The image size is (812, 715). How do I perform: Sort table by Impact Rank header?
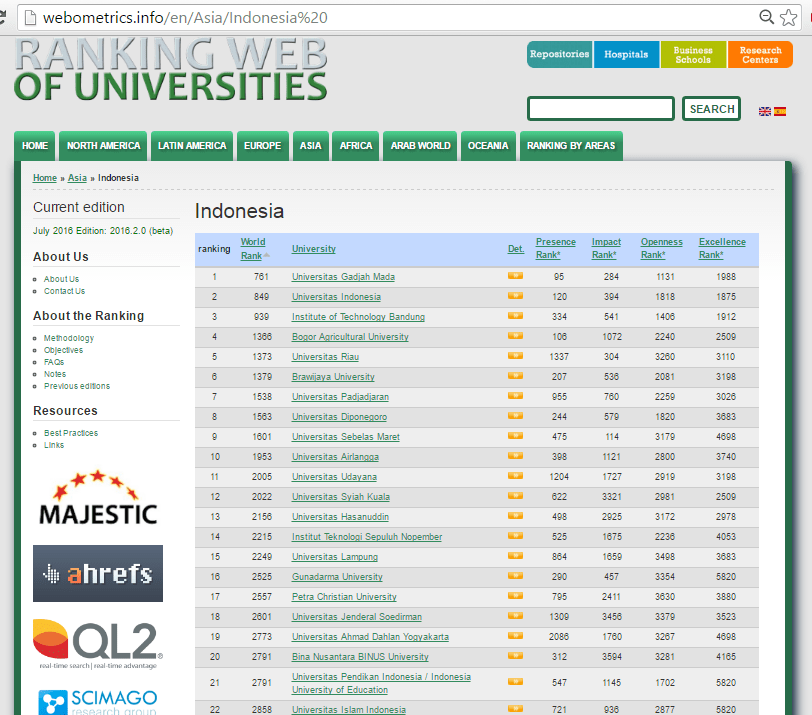point(606,249)
